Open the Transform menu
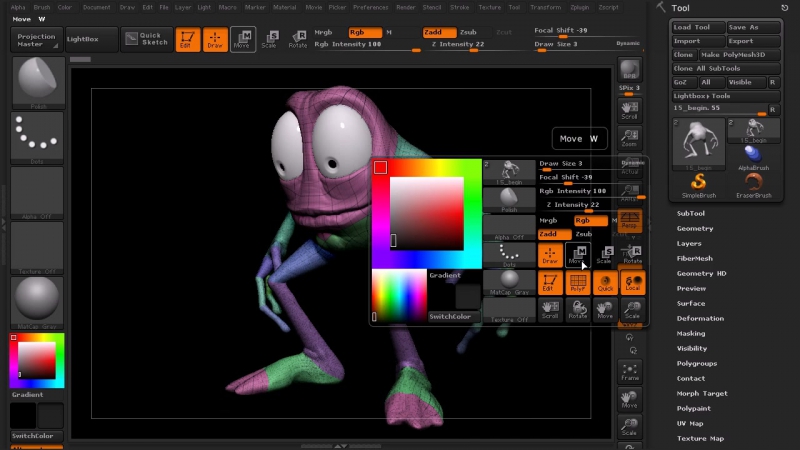 [545, 8]
